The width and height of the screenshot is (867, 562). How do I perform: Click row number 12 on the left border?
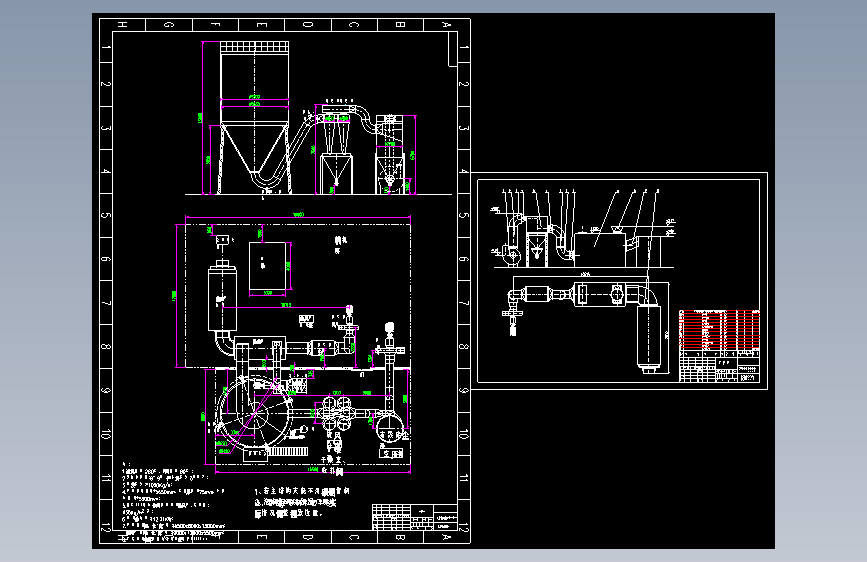[x=106, y=526]
